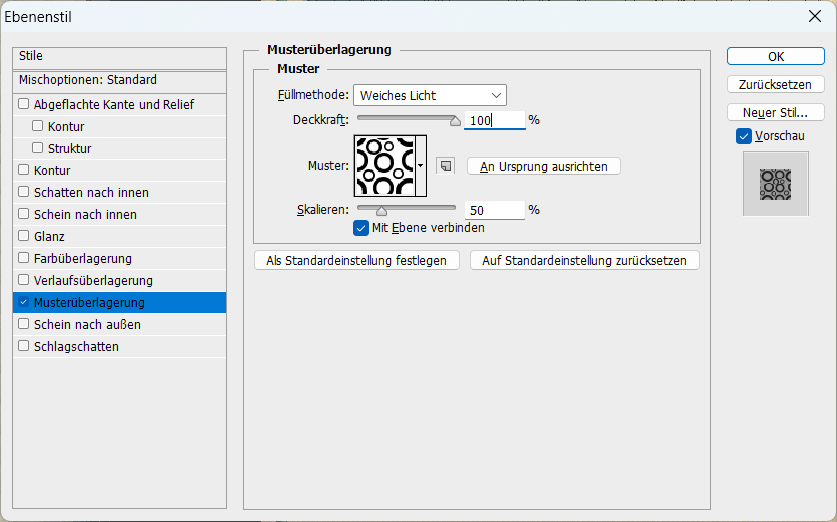Viewport: 837px width, 522px height.
Task: Create new preset from current pattern icon
Action: point(446,166)
